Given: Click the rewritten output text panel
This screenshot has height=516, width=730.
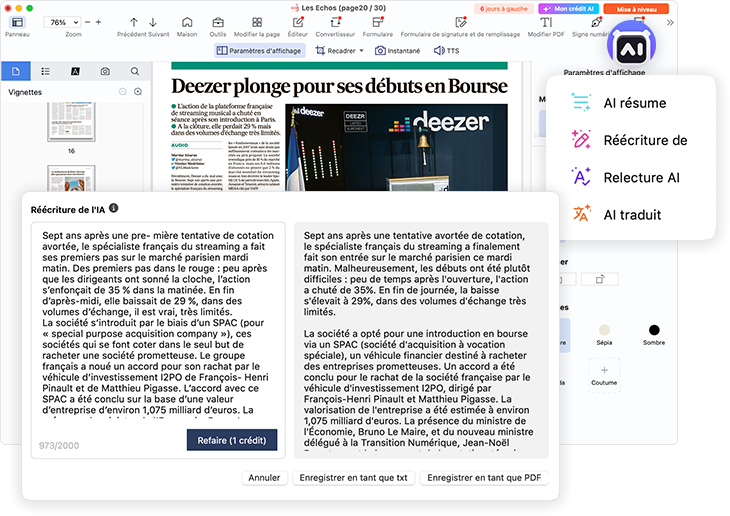Looking at the screenshot, I should 421,340.
